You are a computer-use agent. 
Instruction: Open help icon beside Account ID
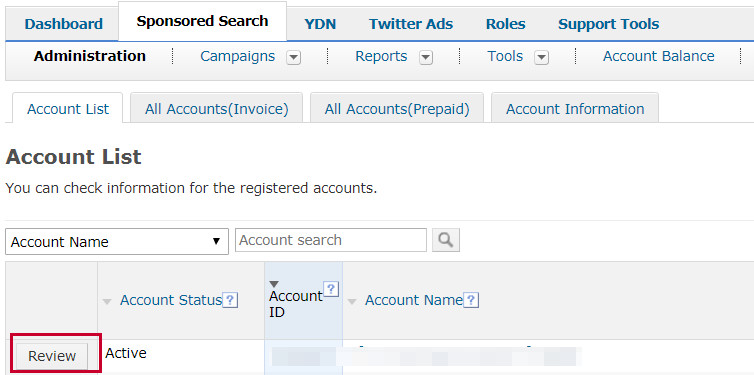tap(331, 289)
